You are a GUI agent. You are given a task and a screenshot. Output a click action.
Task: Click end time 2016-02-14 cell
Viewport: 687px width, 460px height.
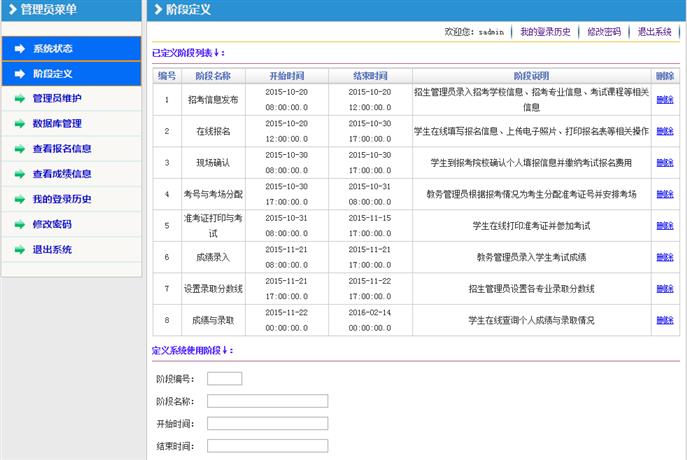point(370,320)
